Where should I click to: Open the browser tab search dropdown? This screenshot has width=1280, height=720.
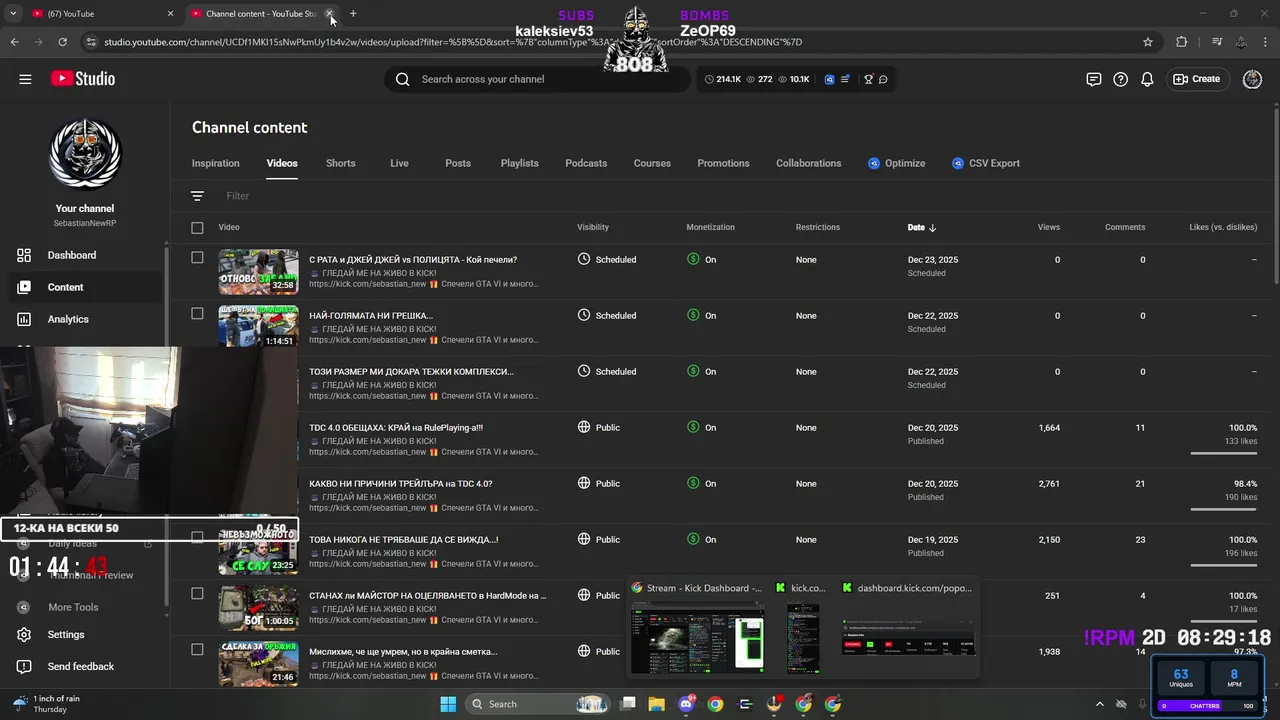tap(14, 14)
